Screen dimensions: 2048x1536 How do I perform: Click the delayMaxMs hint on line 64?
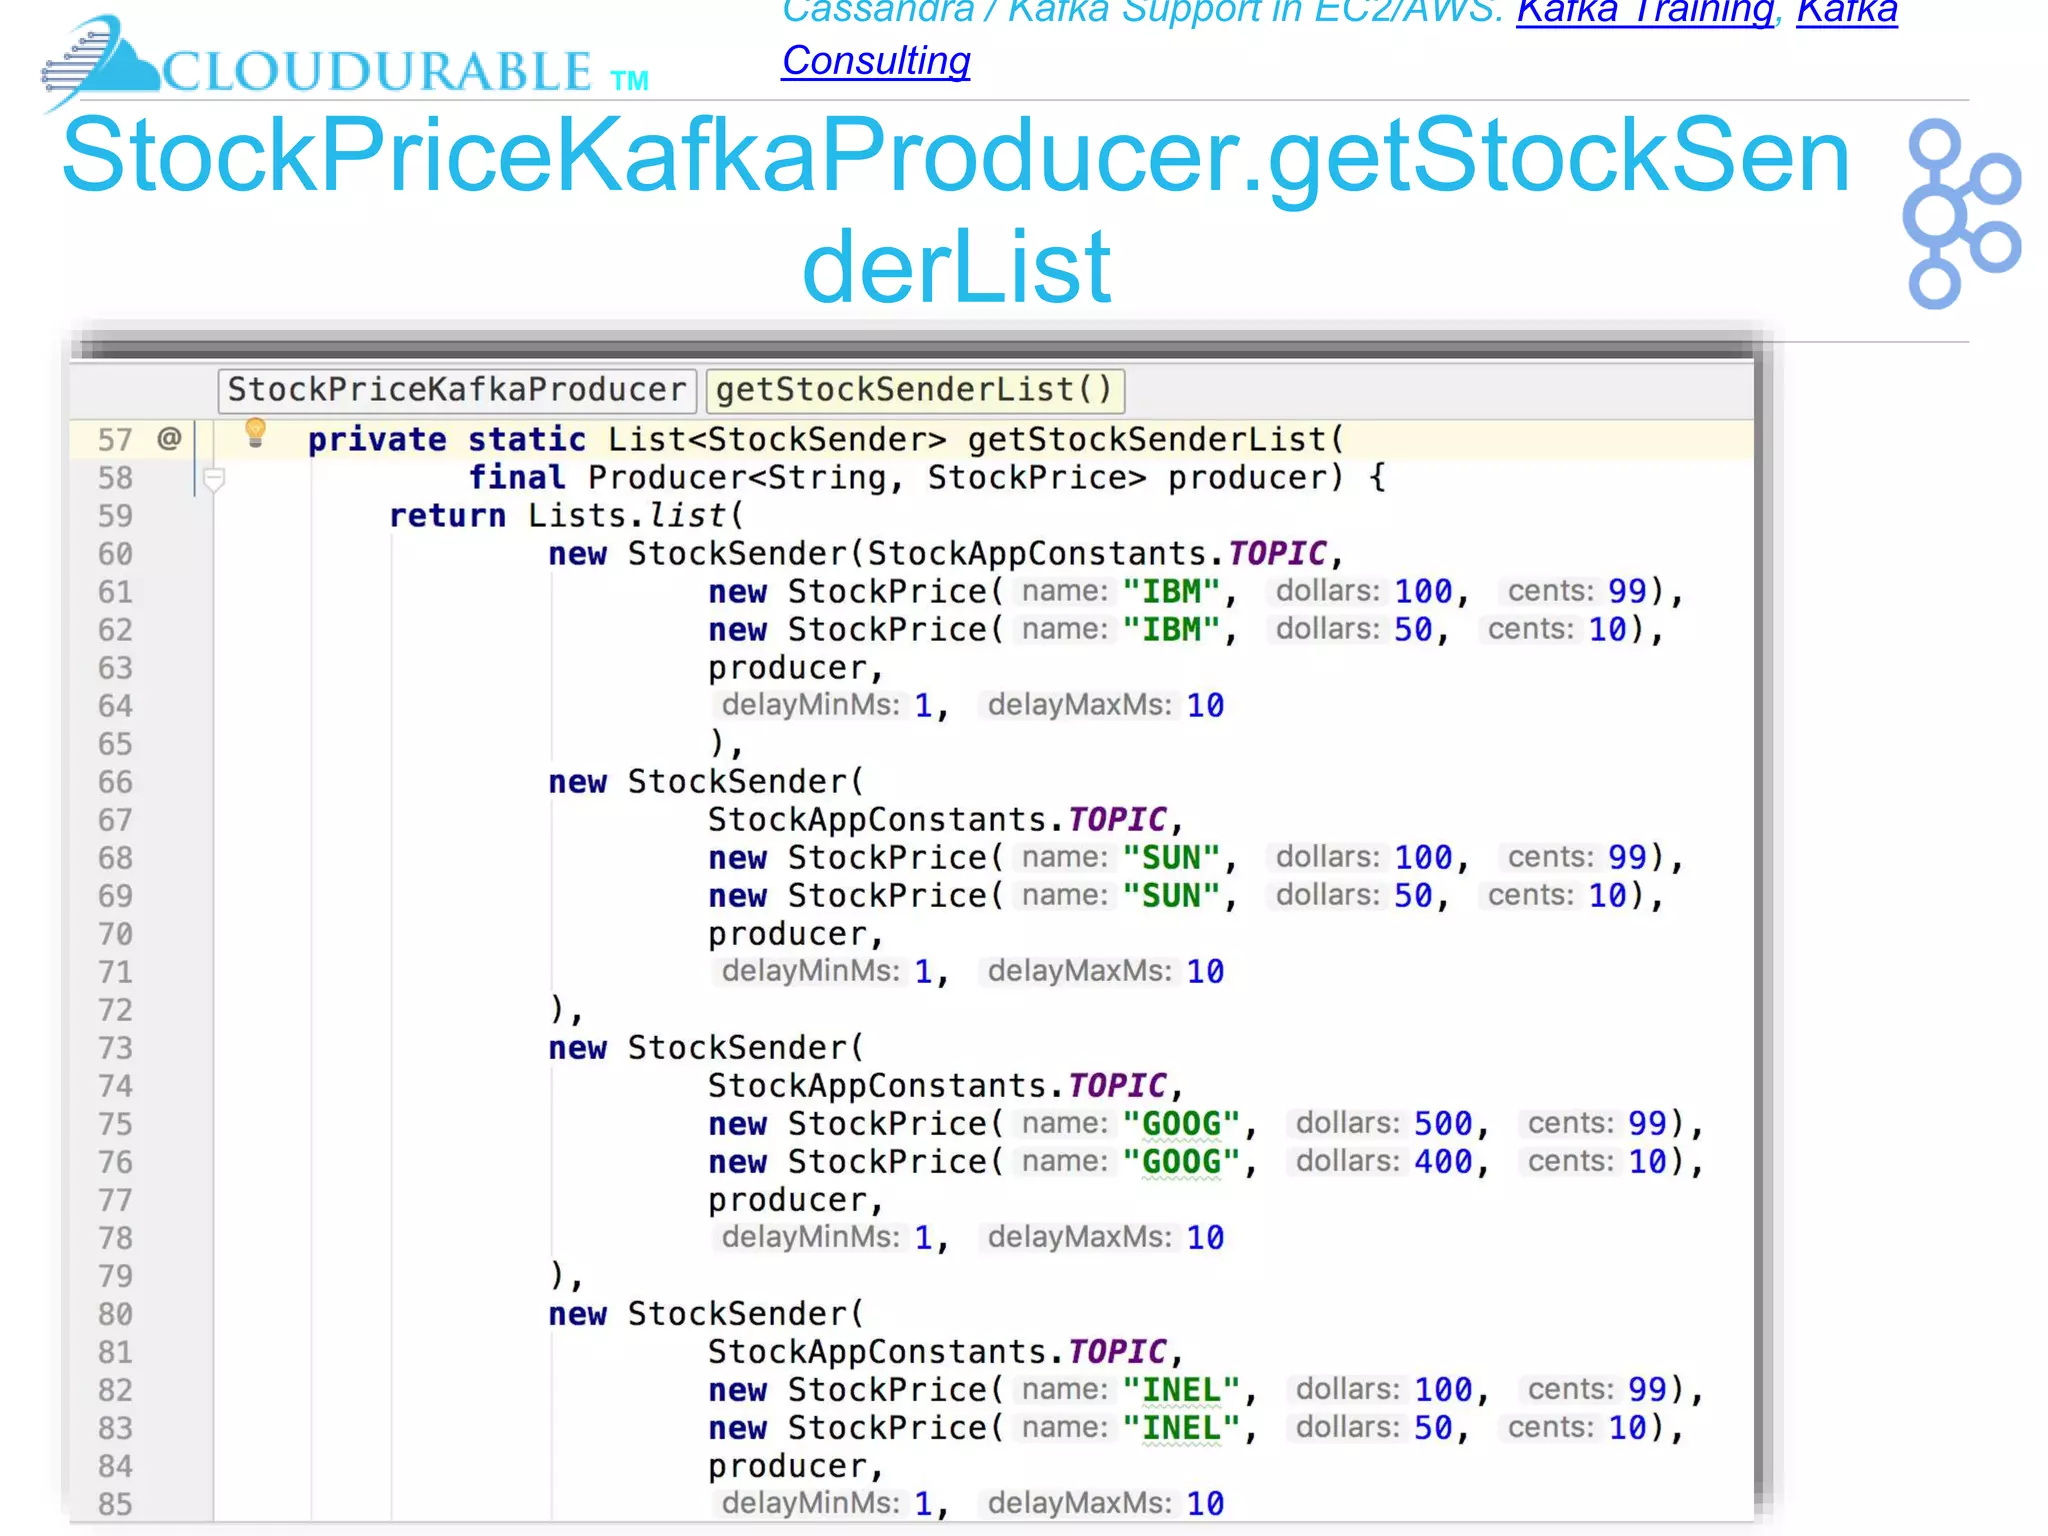coord(1078,706)
